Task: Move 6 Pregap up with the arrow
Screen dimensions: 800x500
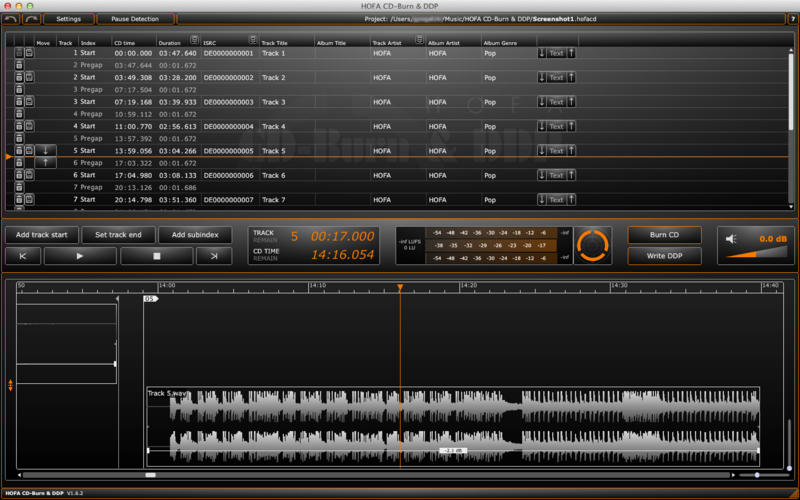Action: point(45,163)
